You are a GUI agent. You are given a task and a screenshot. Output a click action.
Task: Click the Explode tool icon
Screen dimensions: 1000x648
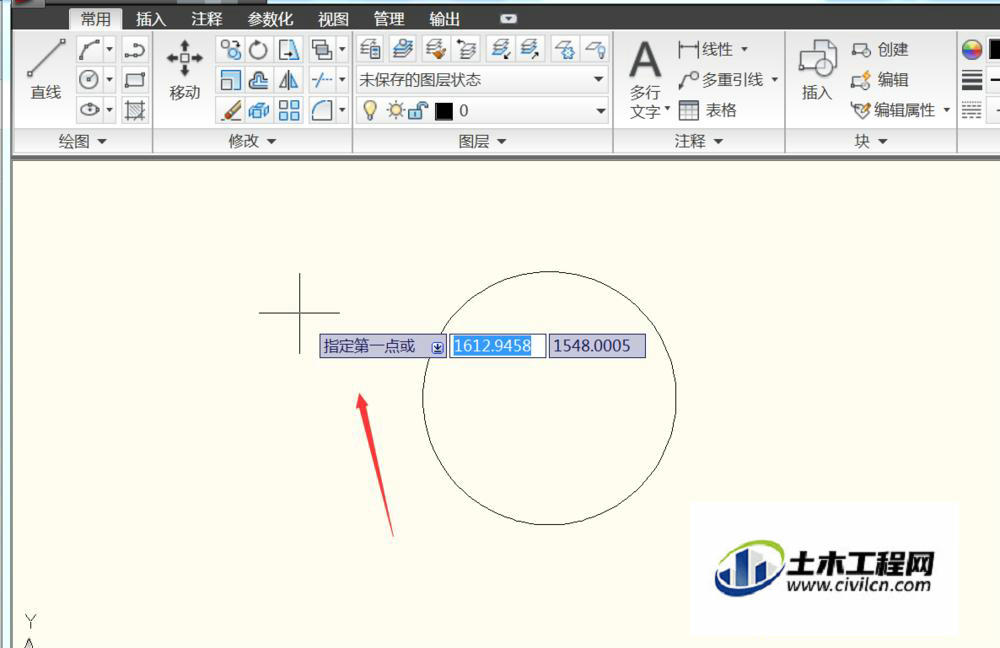click(x=258, y=110)
